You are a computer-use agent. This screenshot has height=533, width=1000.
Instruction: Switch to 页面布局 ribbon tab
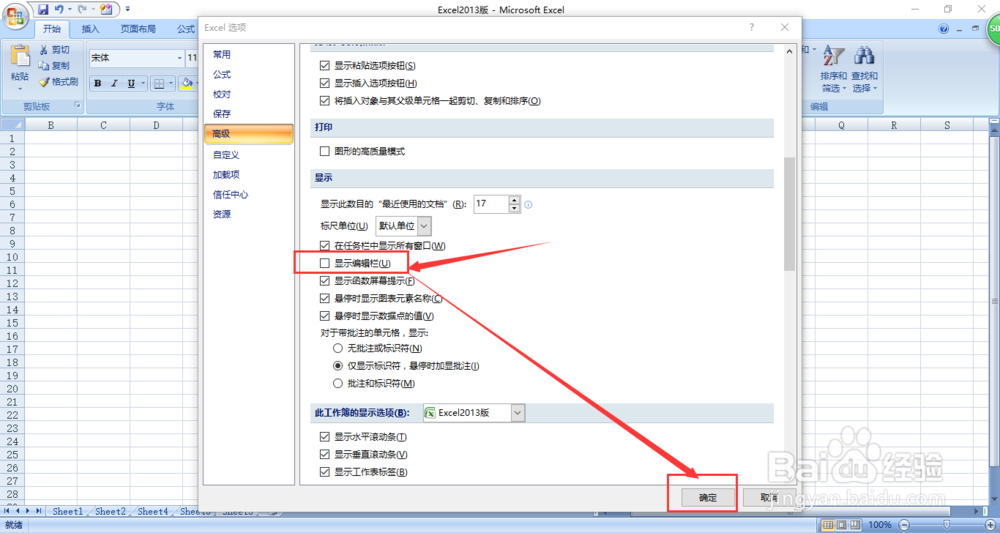(x=138, y=29)
